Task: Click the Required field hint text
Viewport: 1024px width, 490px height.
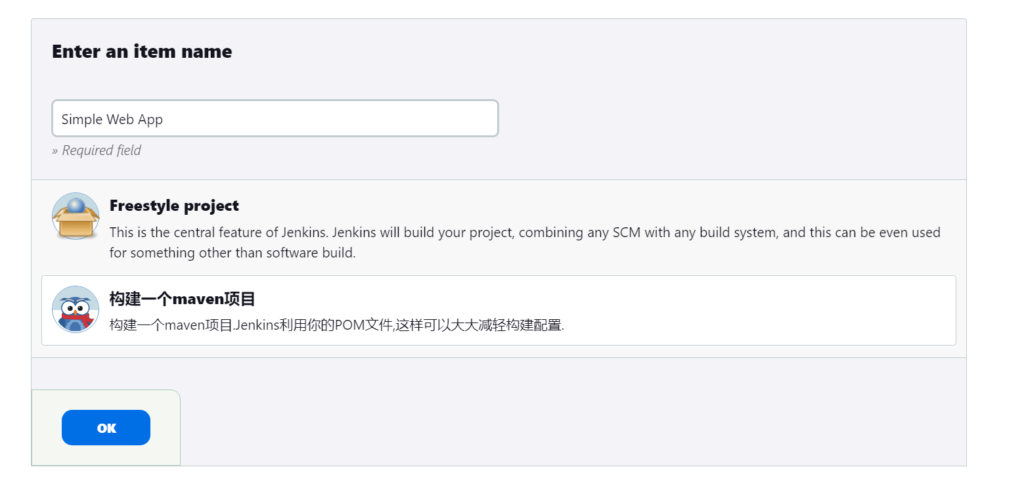Action: click(96, 151)
